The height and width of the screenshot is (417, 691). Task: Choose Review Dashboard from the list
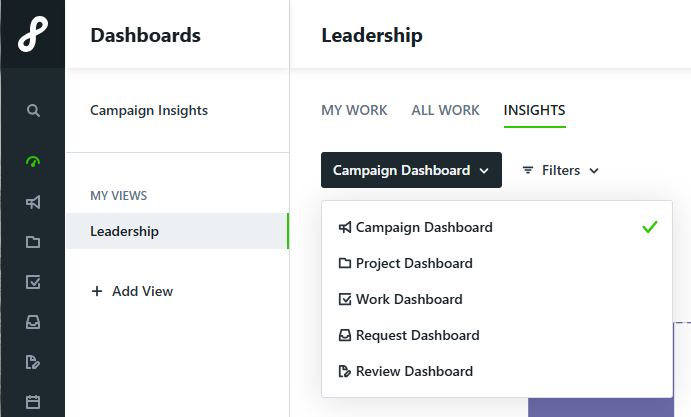click(x=497, y=371)
